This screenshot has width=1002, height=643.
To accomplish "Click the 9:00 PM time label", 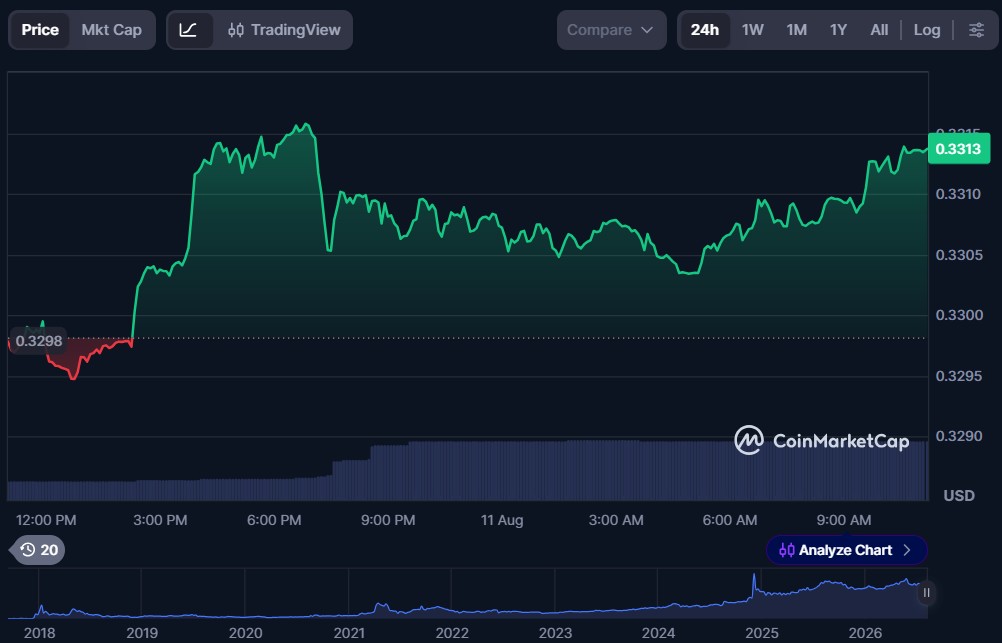I will (x=388, y=520).
